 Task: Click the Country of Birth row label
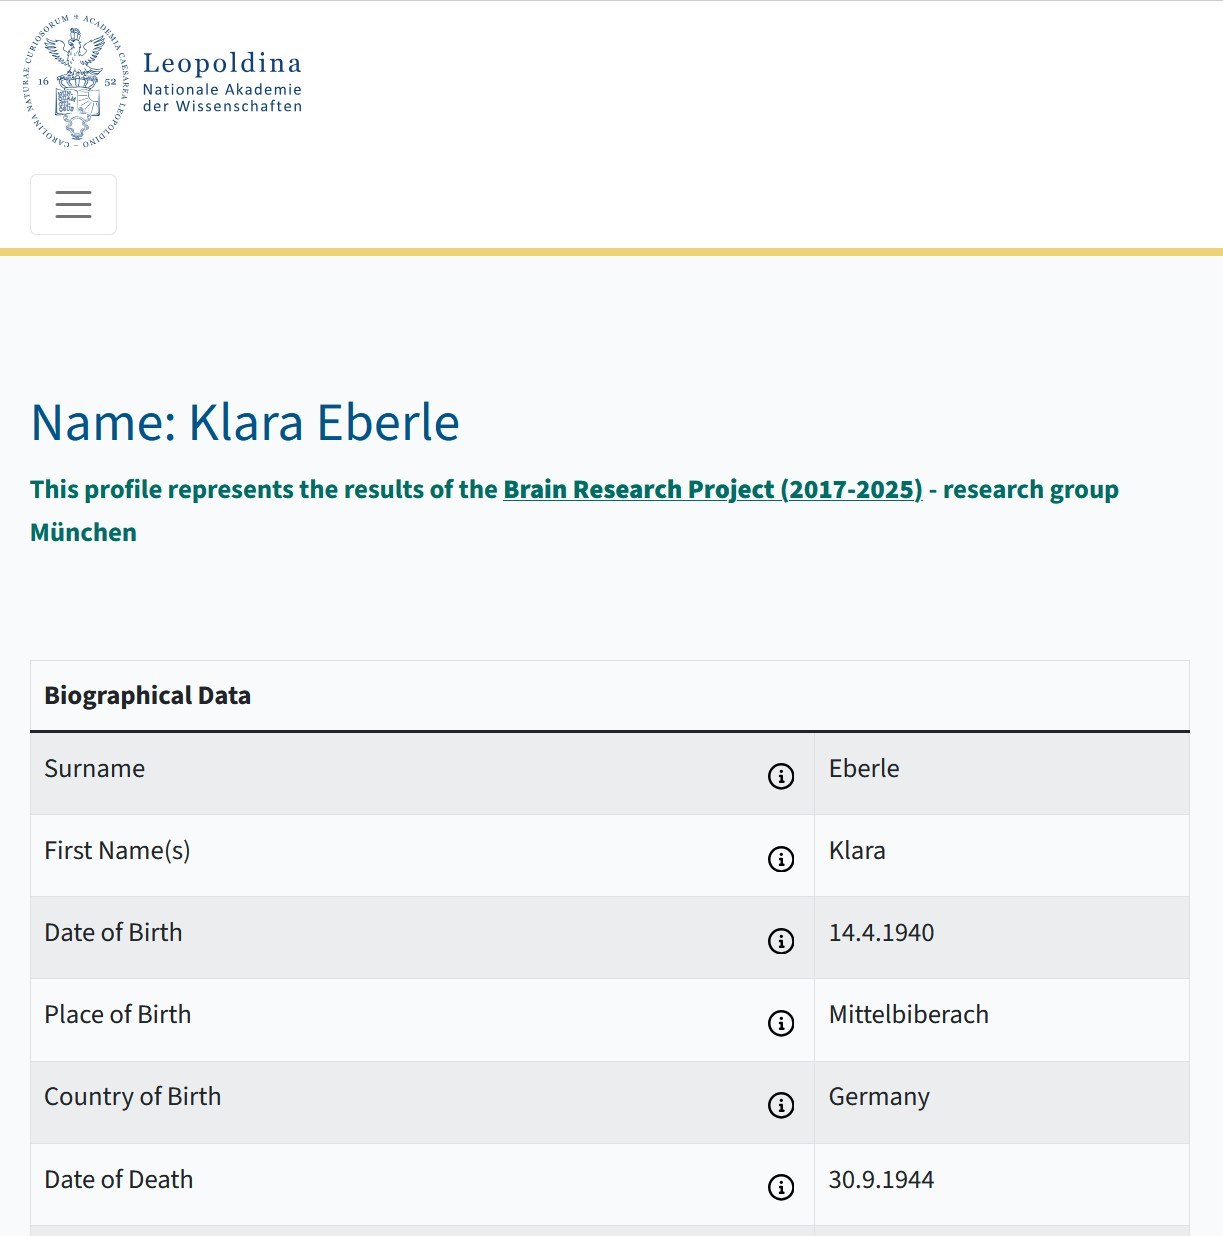pyautogui.click(x=132, y=1097)
